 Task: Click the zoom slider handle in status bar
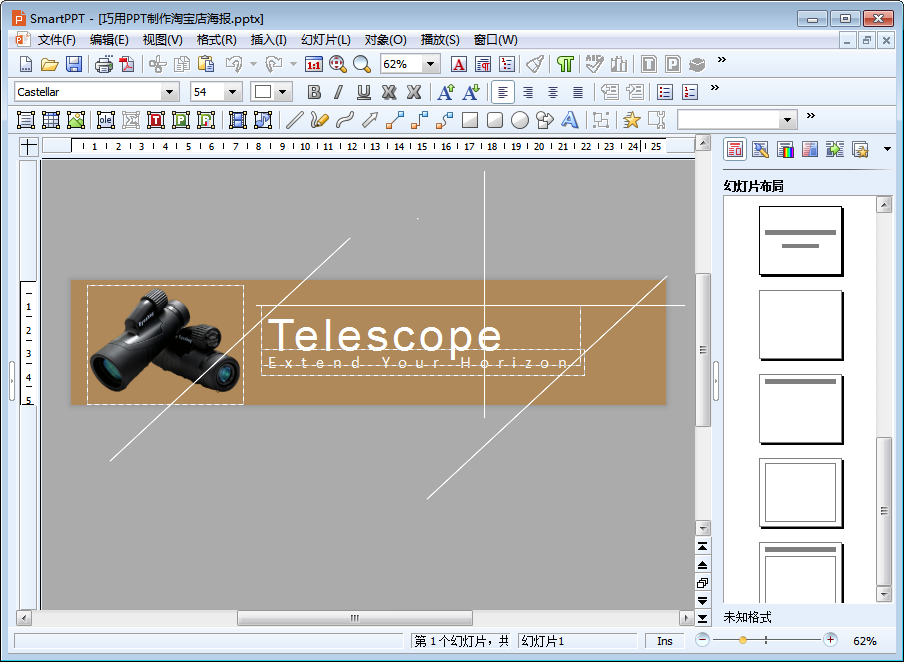coord(743,640)
